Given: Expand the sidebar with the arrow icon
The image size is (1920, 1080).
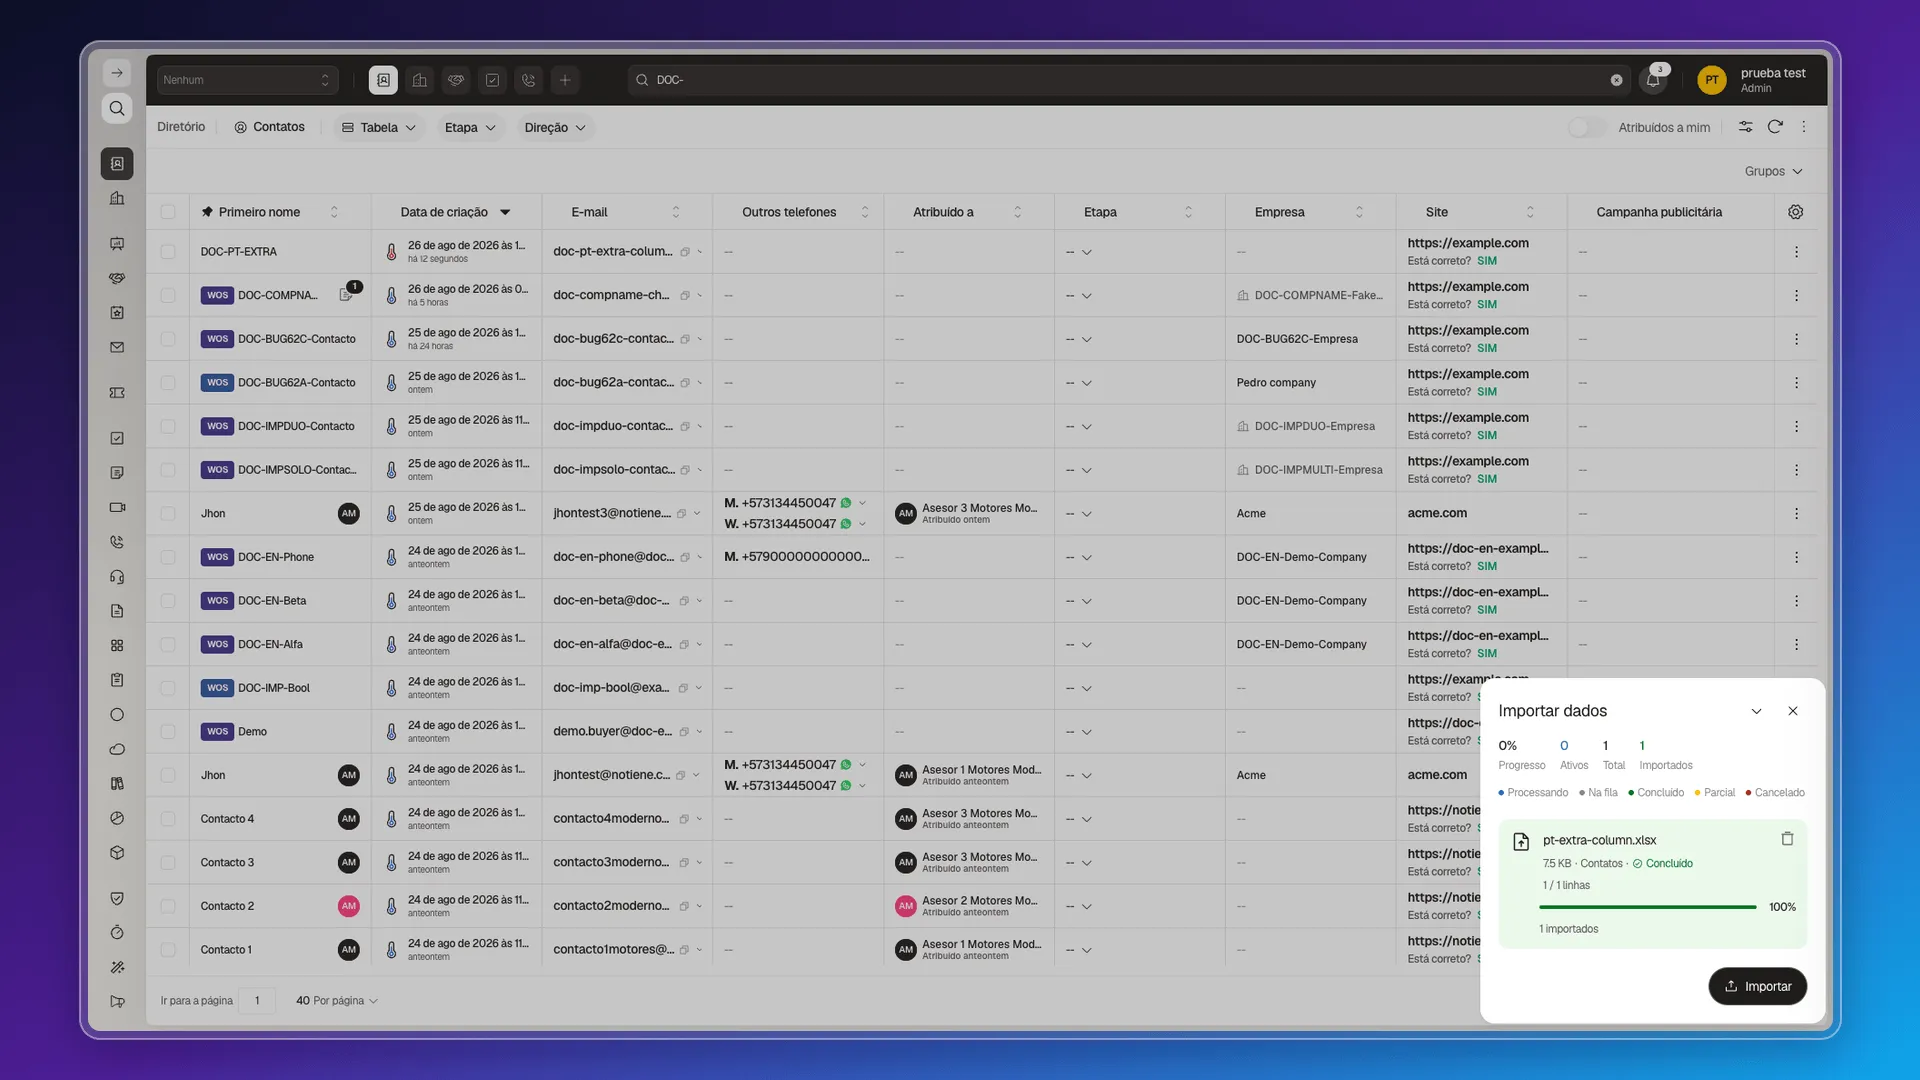Looking at the screenshot, I should 117,73.
